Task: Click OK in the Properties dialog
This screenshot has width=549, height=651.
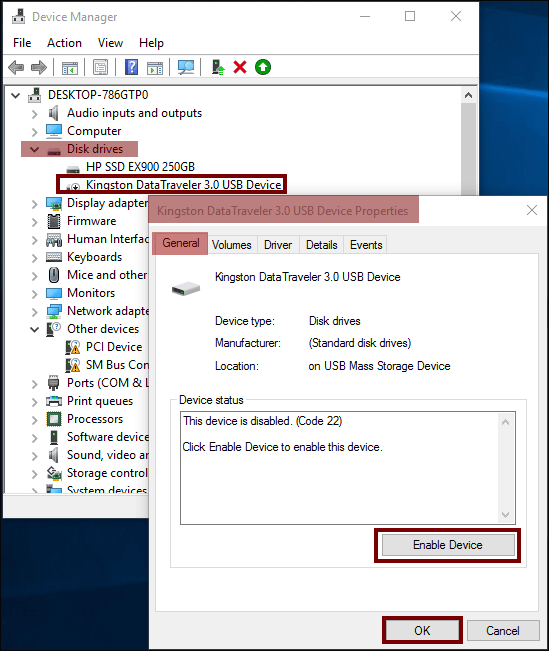Action: coord(422,631)
